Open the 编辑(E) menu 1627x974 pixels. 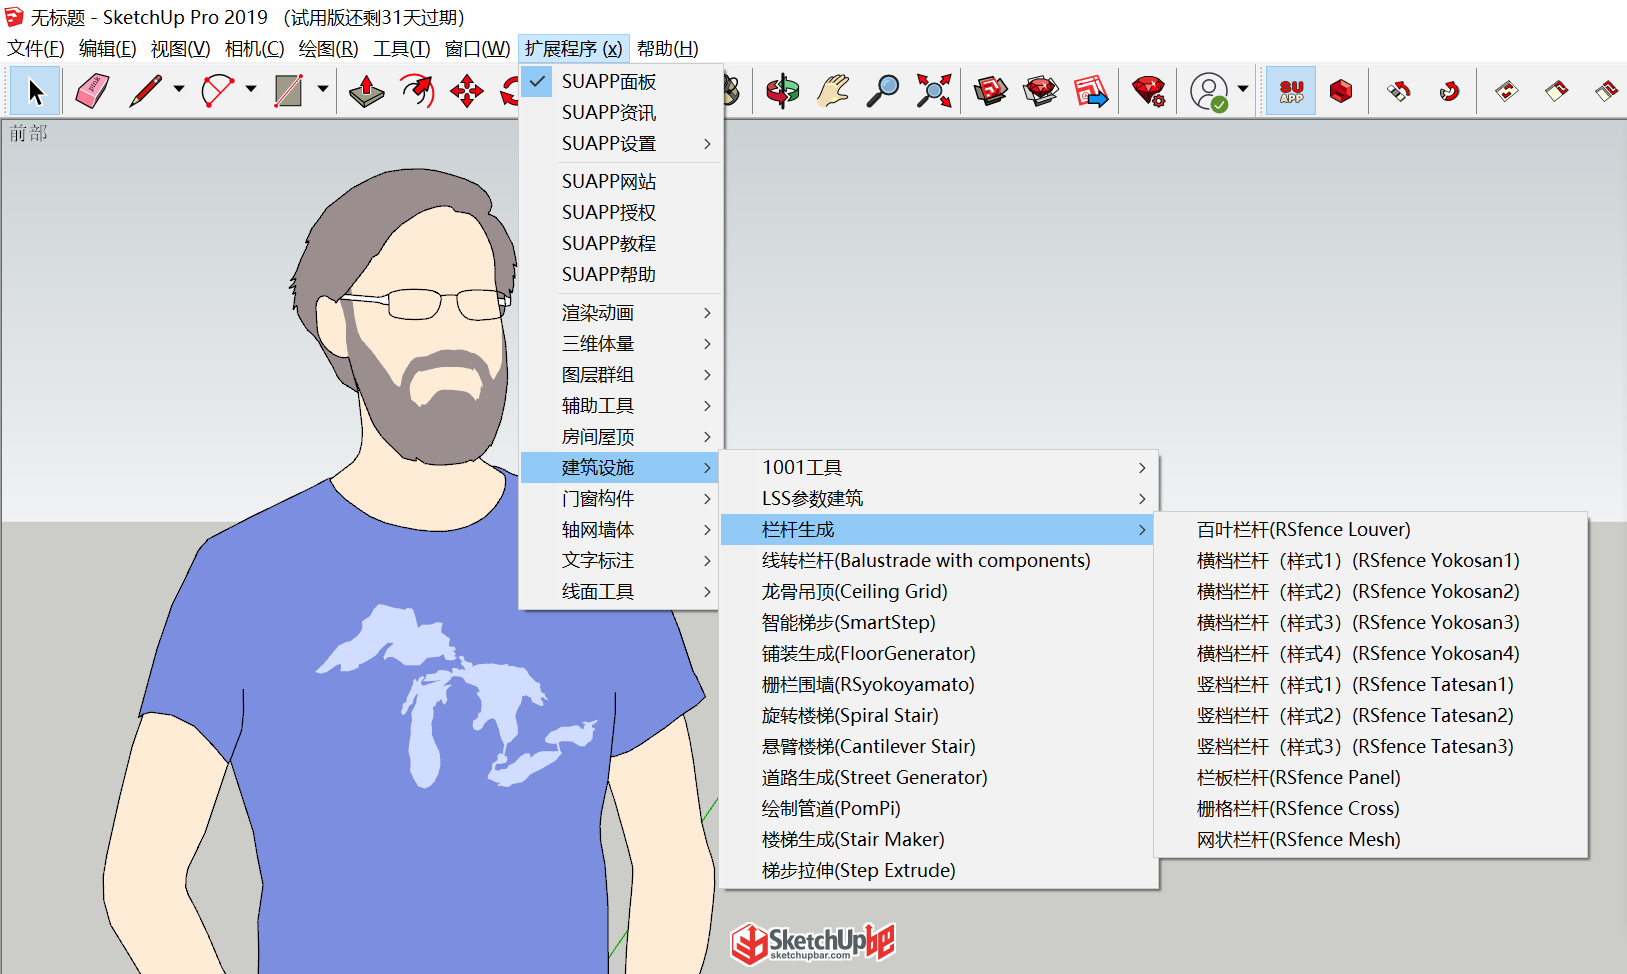(x=107, y=48)
